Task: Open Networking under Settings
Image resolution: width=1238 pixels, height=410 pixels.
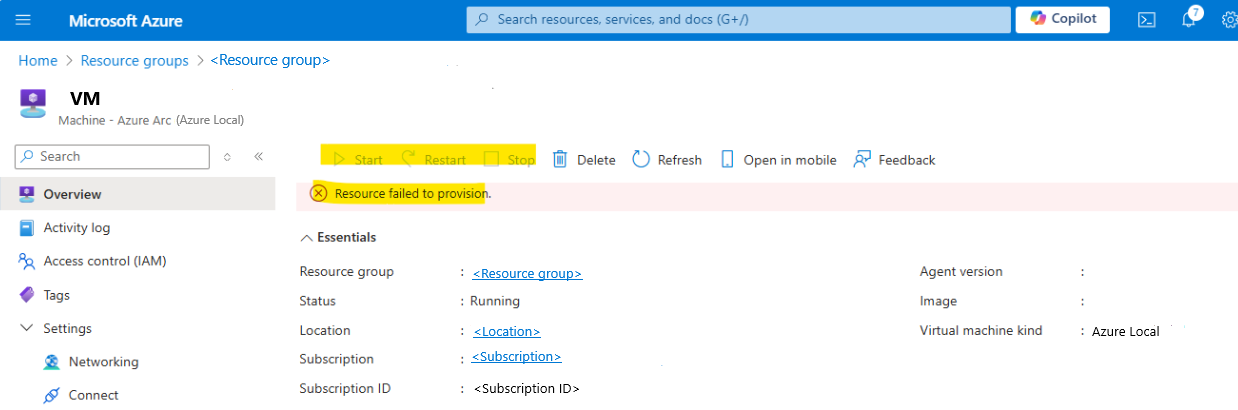Action: [103, 362]
